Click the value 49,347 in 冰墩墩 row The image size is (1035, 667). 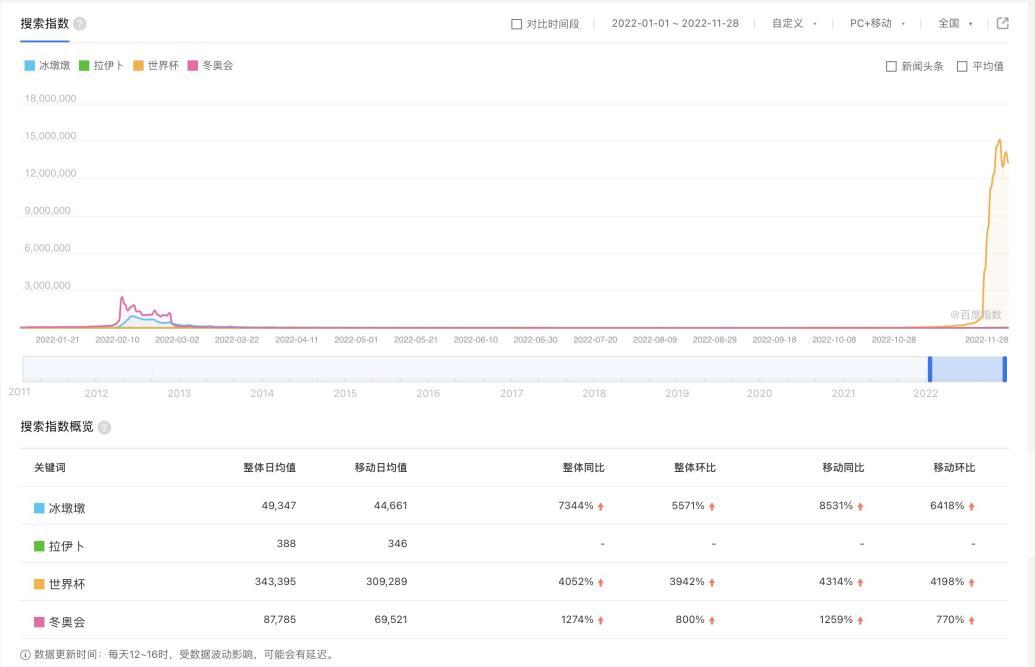coord(279,506)
